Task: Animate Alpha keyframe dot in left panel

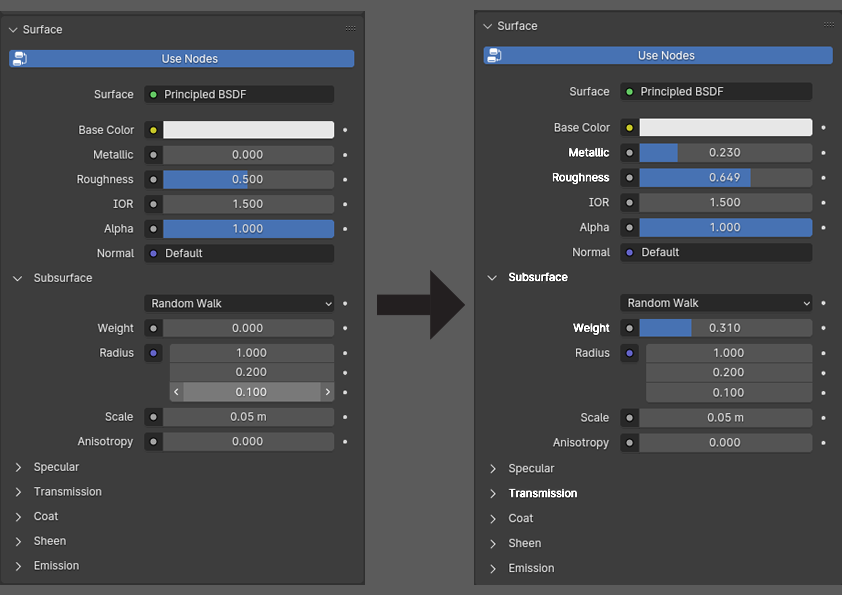Action: (x=345, y=229)
